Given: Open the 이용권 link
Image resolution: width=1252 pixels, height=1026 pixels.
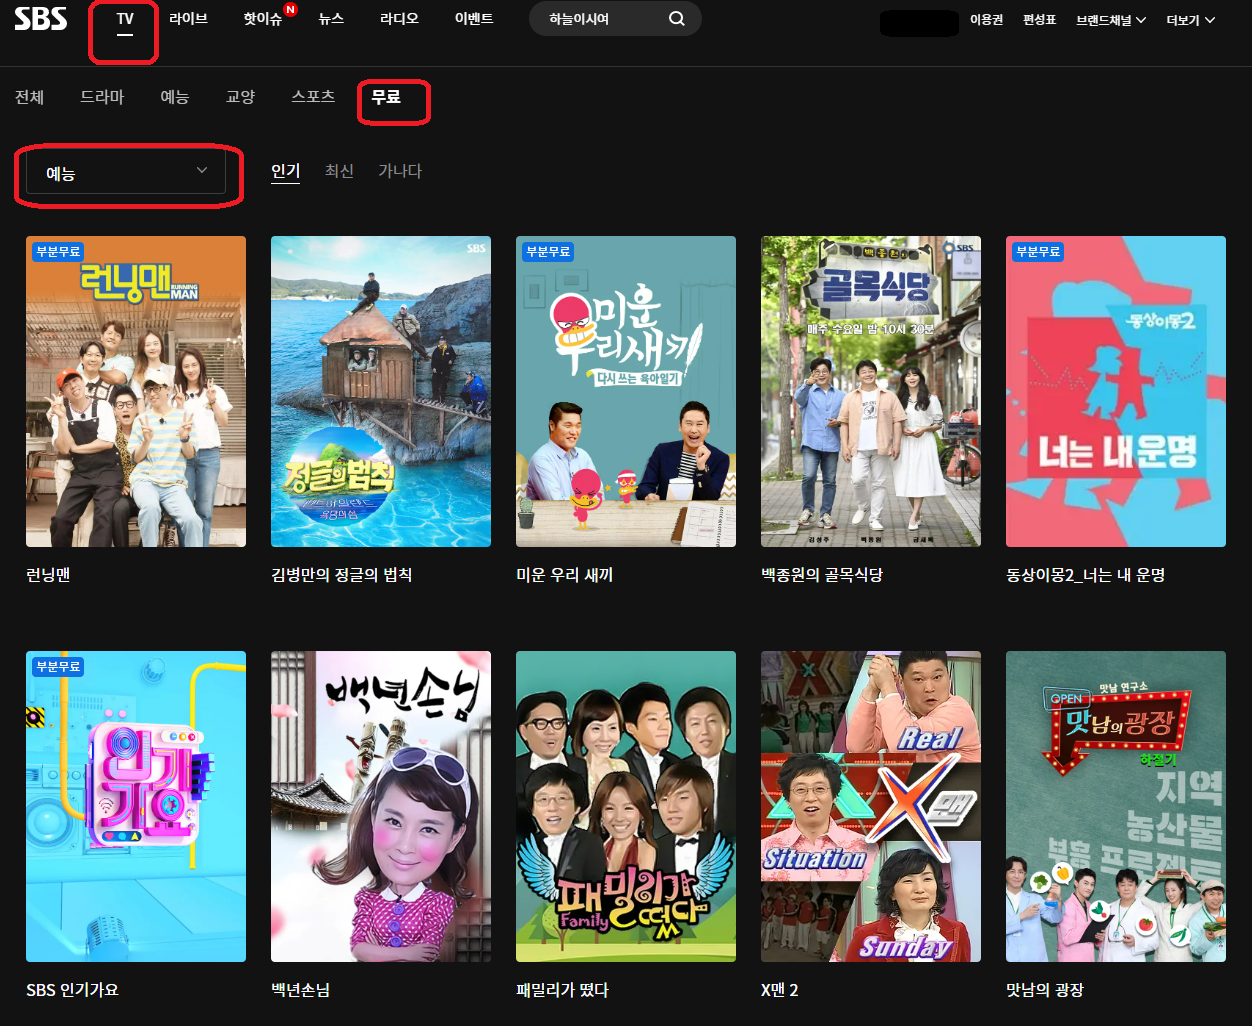Looking at the screenshot, I should 986,20.
